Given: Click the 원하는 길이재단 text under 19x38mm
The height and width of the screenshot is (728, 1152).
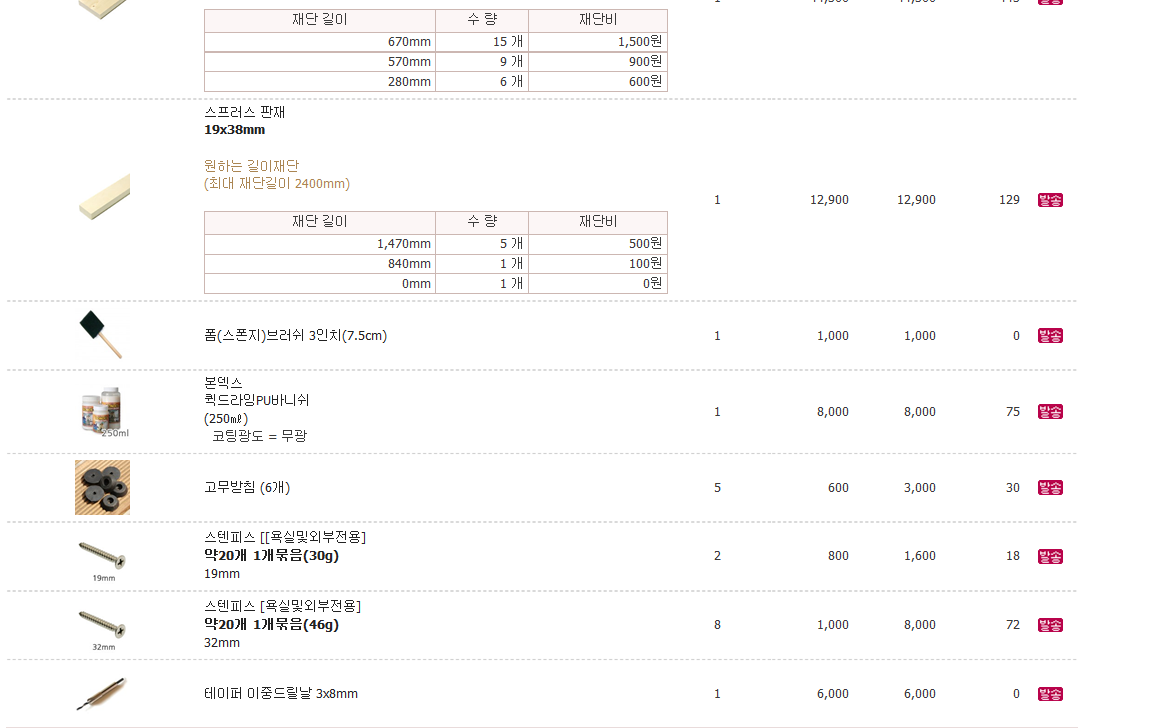Looking at the screenshot, I should pyautogui.click(x=251, y=166).
